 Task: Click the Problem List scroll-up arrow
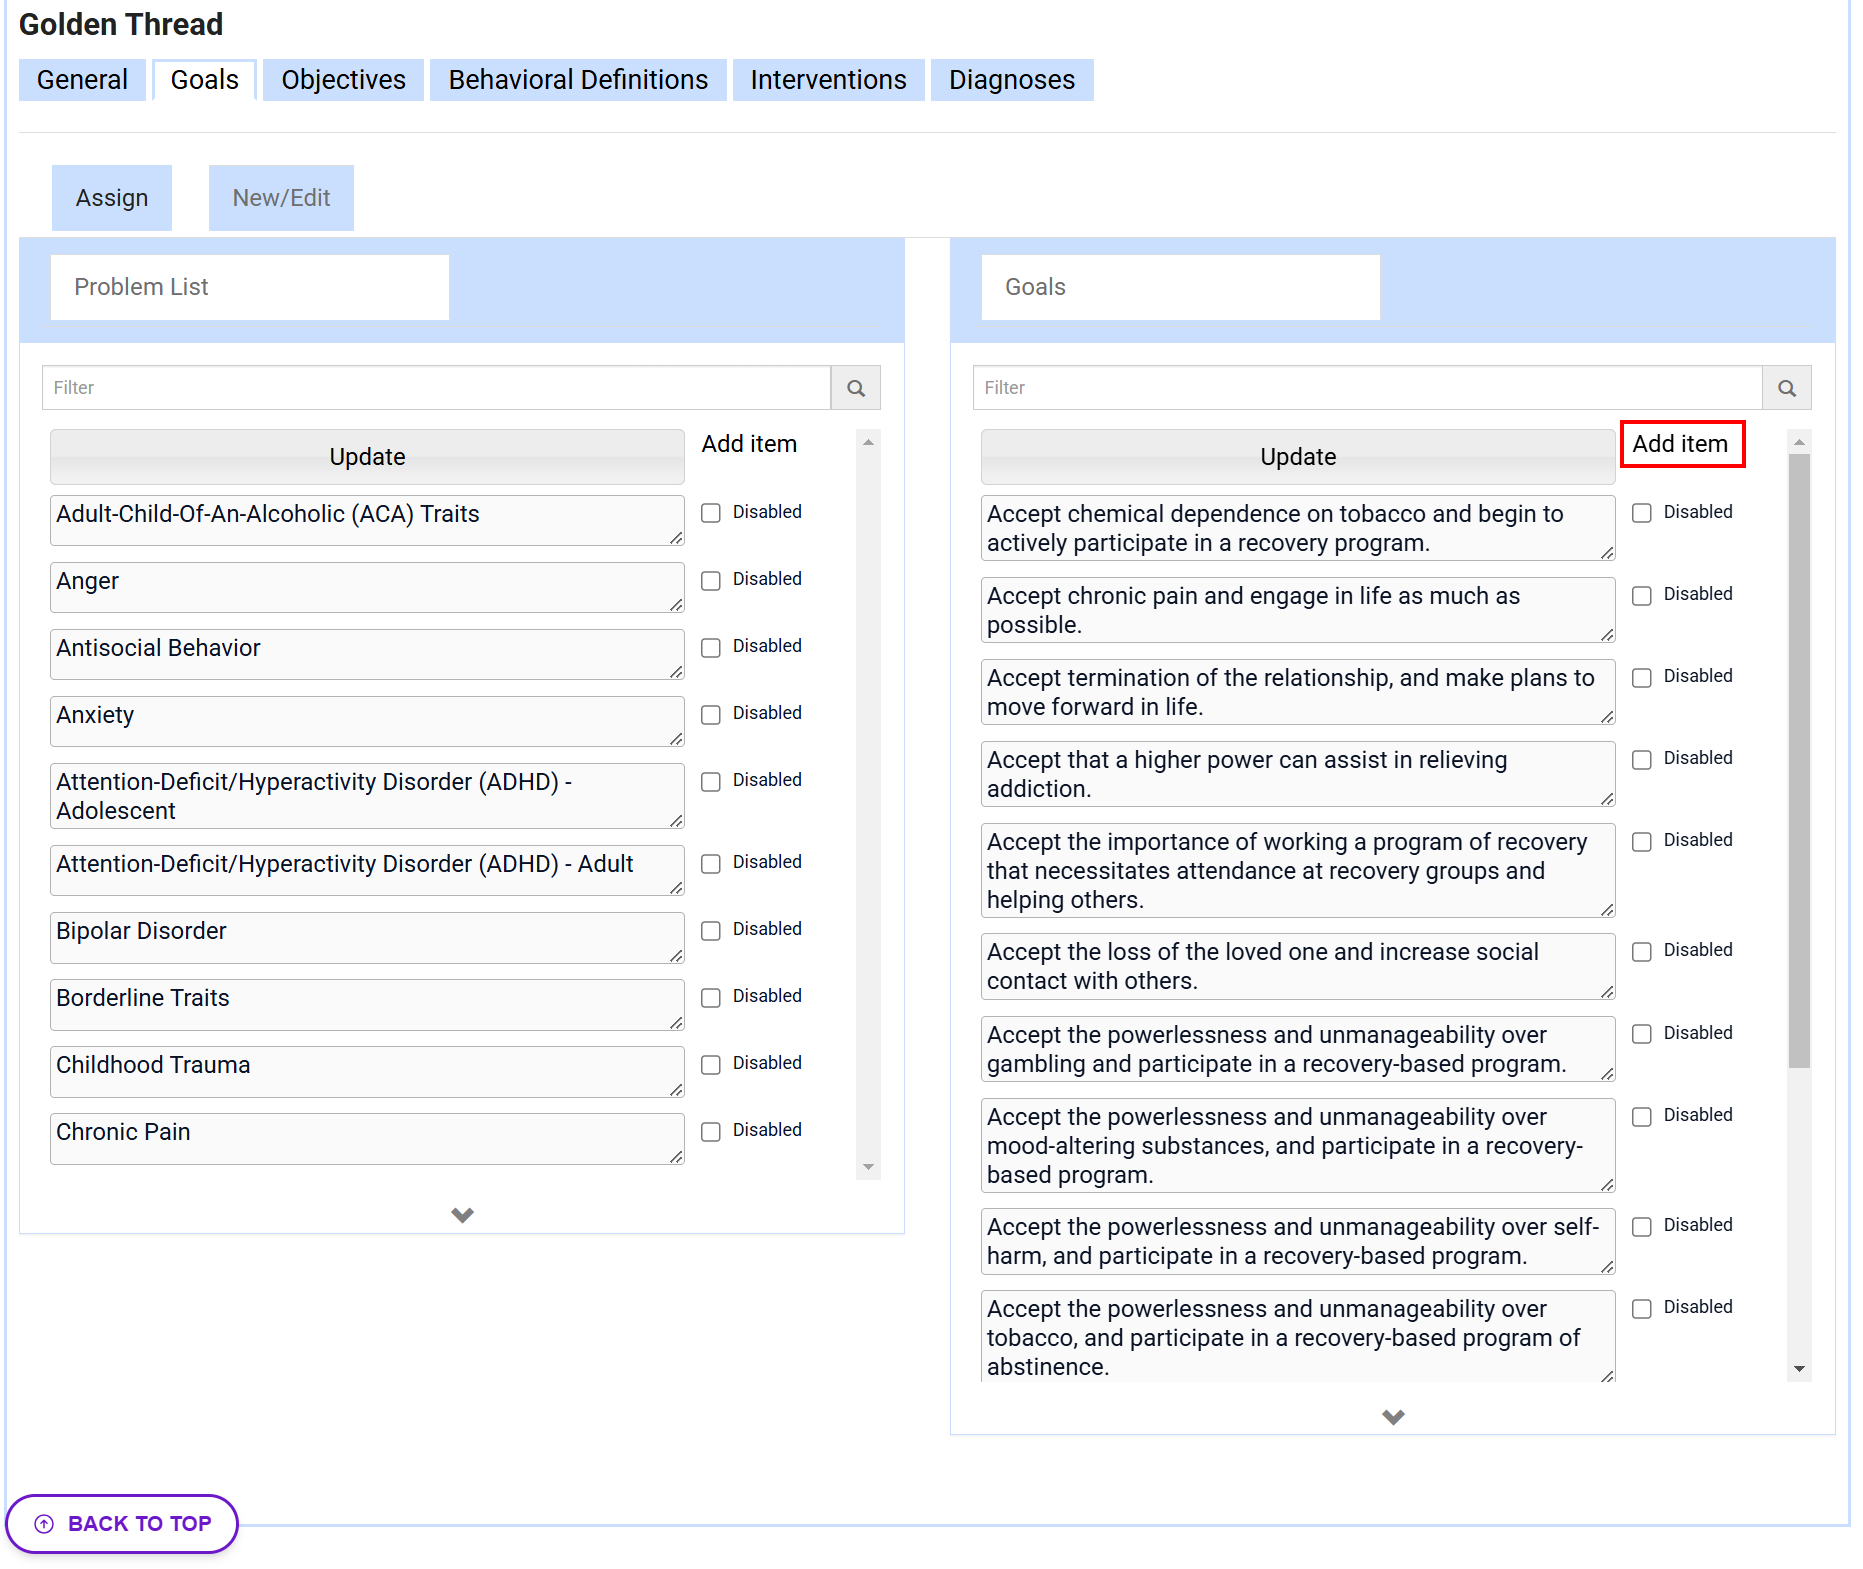pyautogui.click(x=868, y=442)
